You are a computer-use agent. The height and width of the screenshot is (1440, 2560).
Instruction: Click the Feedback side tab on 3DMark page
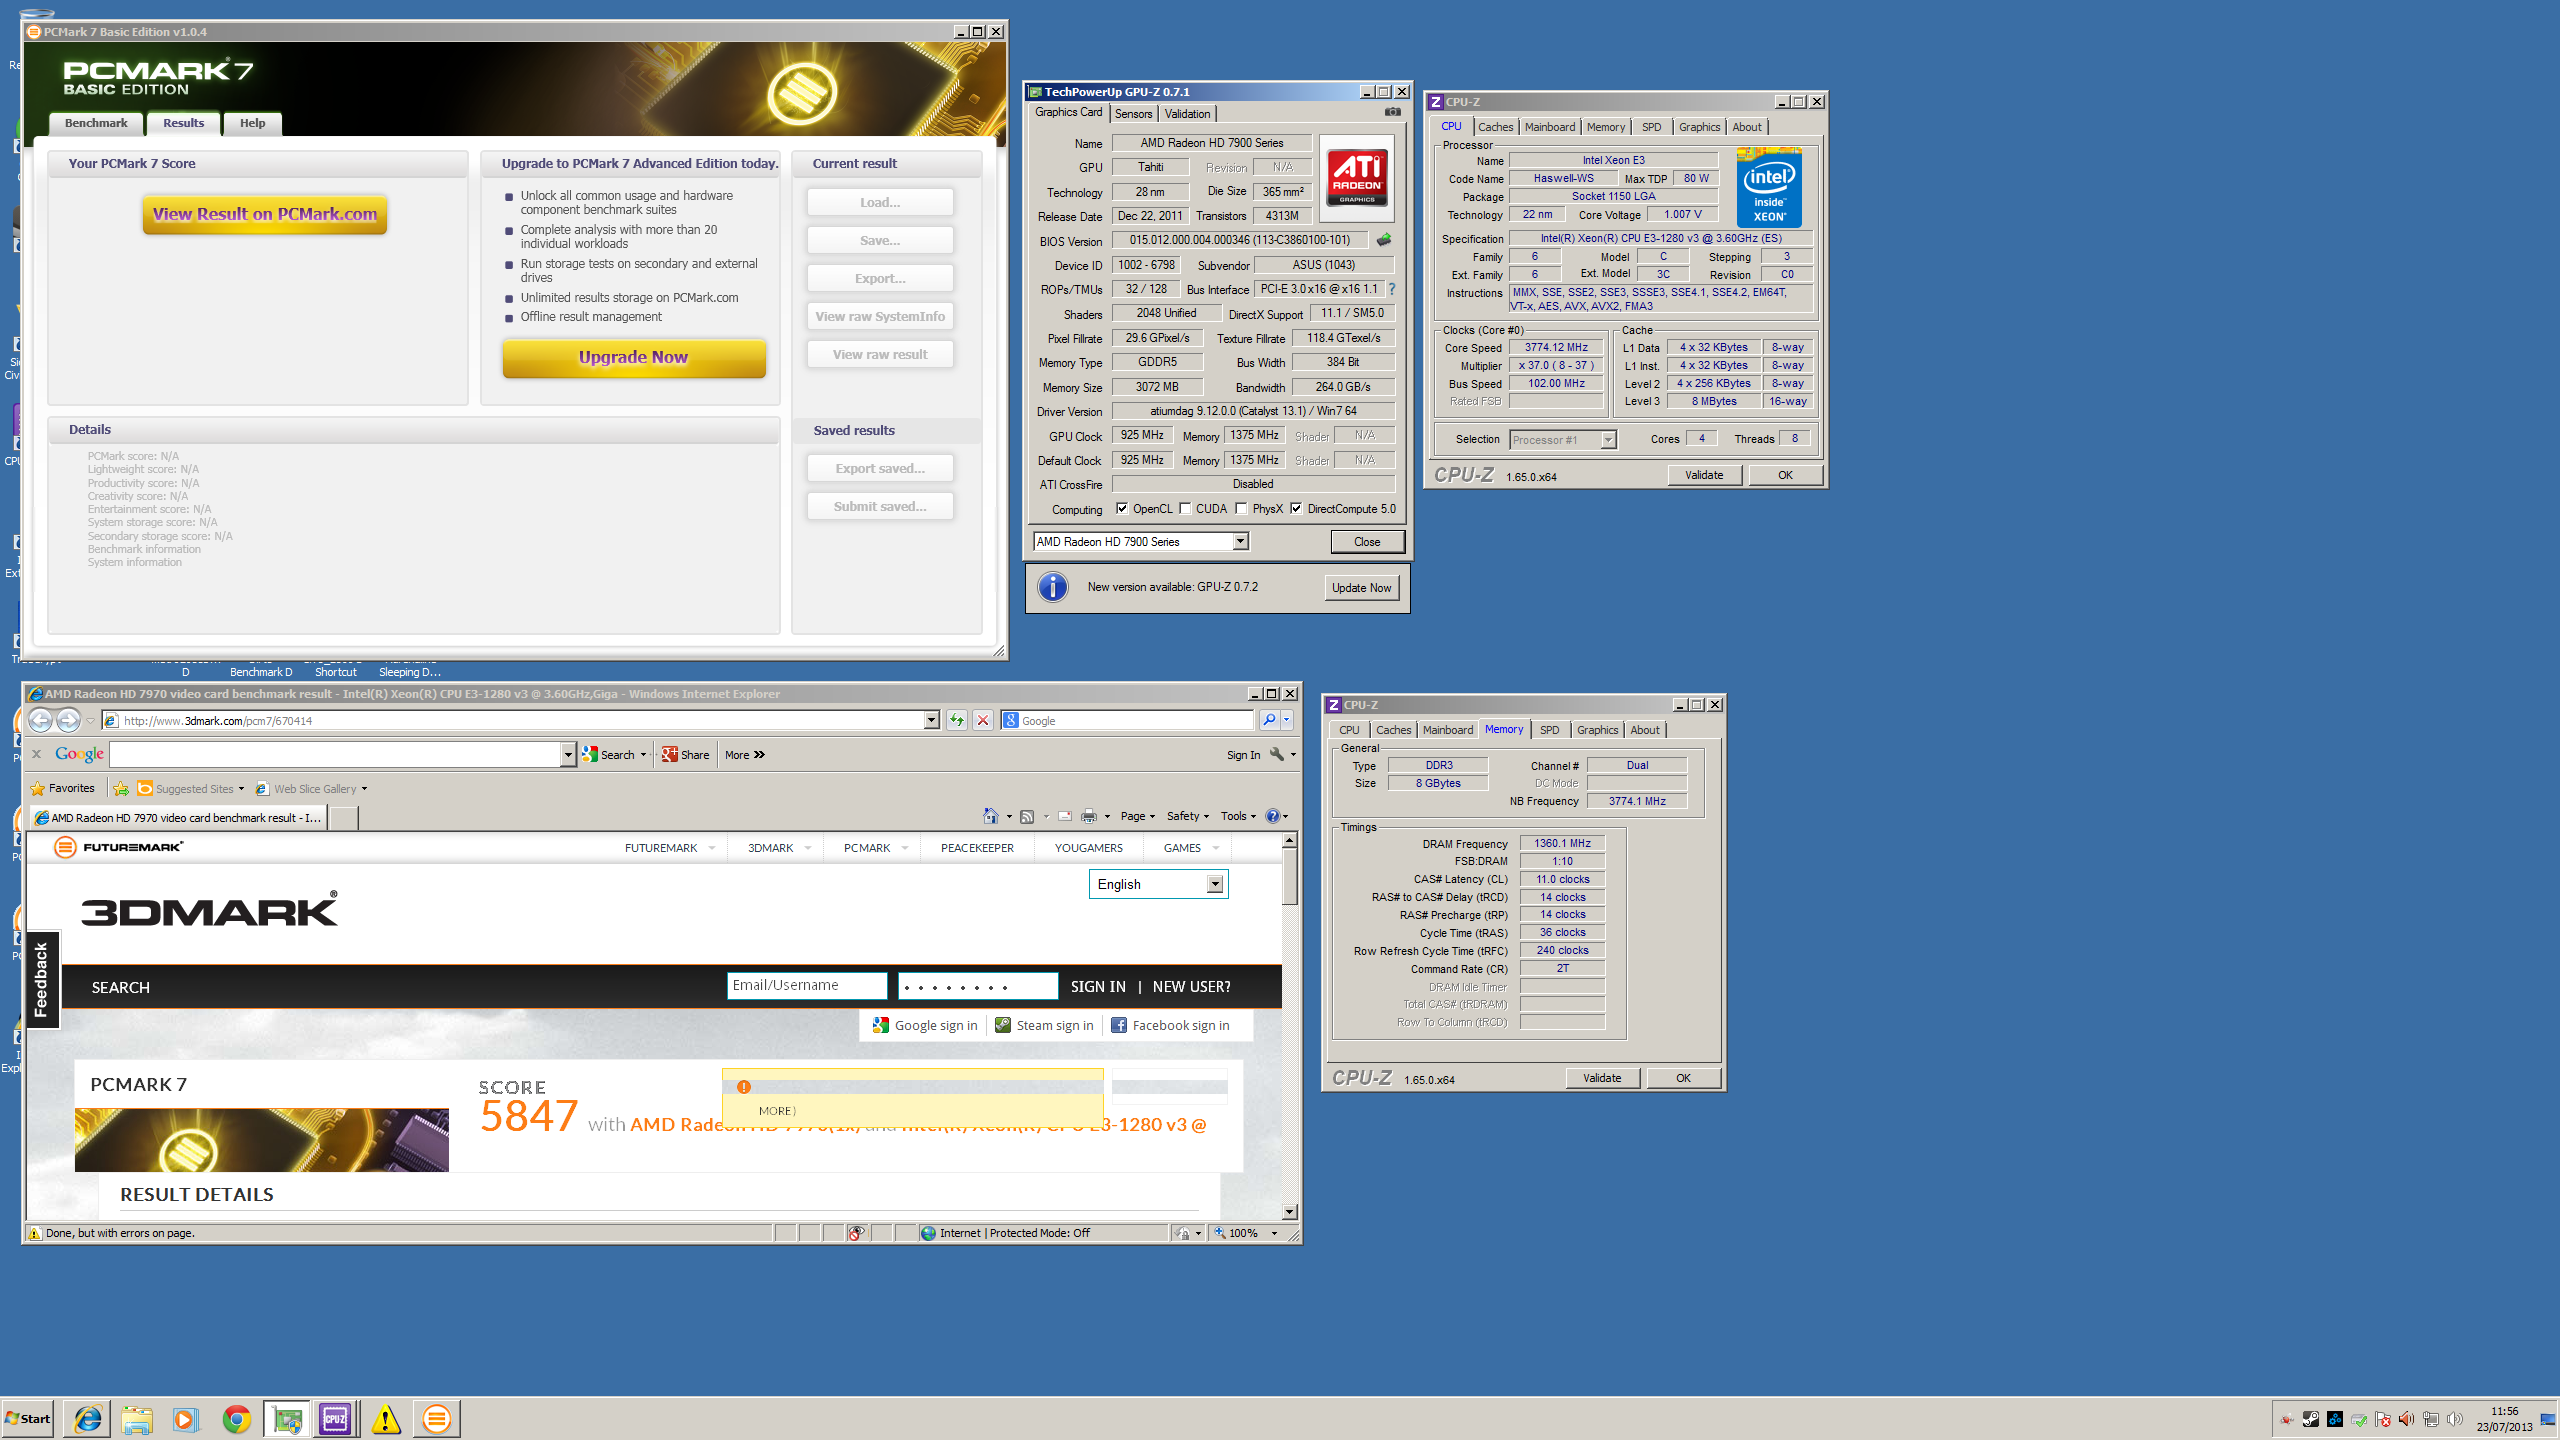click(41, 979)
